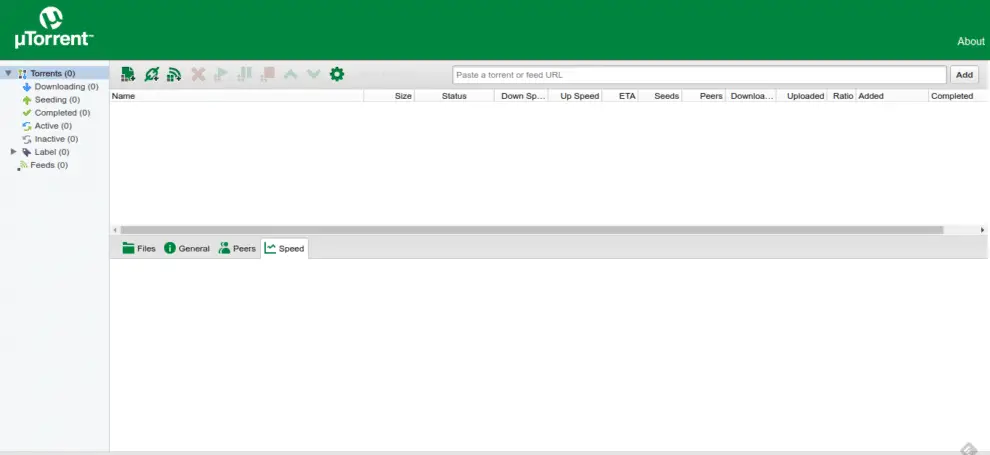Viewport: 990px width, 455px height.
Task: Click the Add Torrent file icon
Action: click(x=128, y=74)
